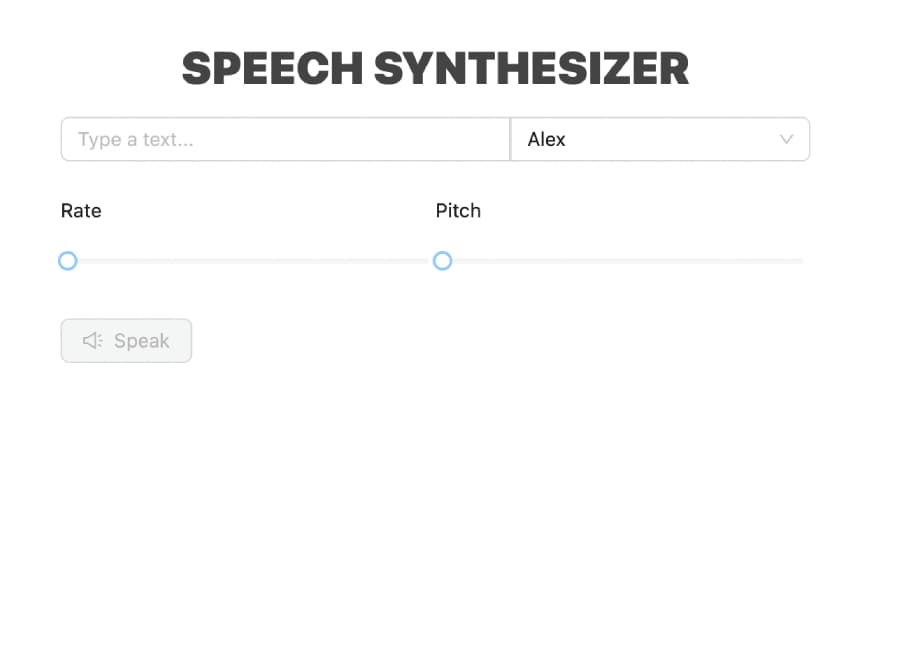Click the word SPEECH in the title

tap(273, 69)
